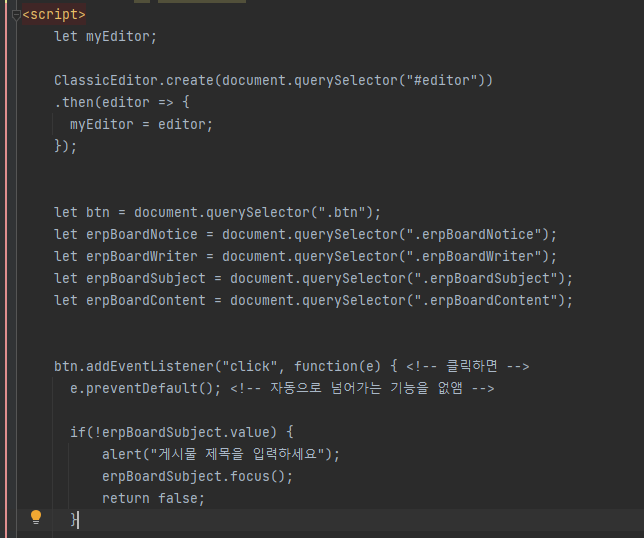
Task: Click the btn.addEventListener line
Action: click(292, 366)
